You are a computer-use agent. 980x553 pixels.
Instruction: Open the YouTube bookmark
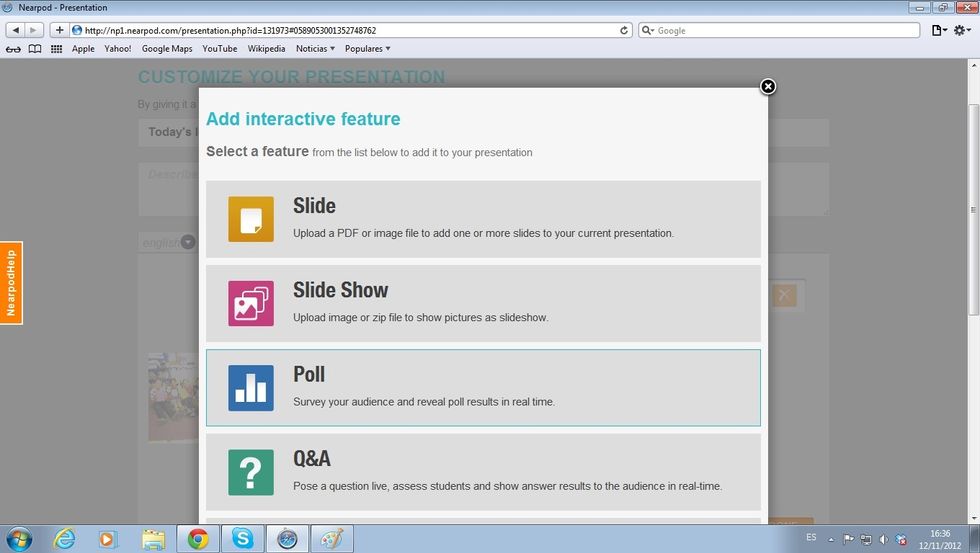[219, 49]
